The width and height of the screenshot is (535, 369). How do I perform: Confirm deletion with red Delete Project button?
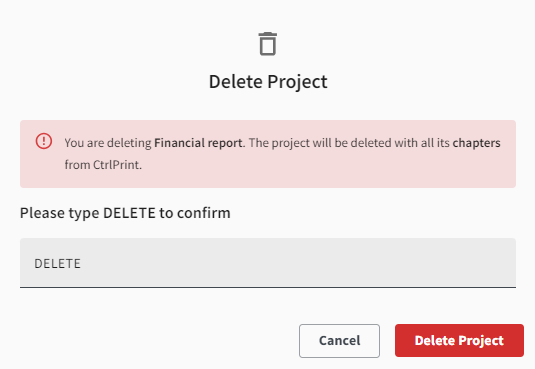tap(459, 340)
